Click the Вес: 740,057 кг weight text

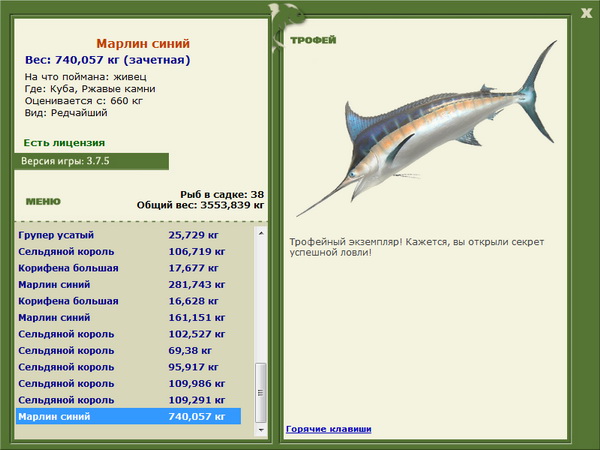pyautogui.click(x=108, y=60)
